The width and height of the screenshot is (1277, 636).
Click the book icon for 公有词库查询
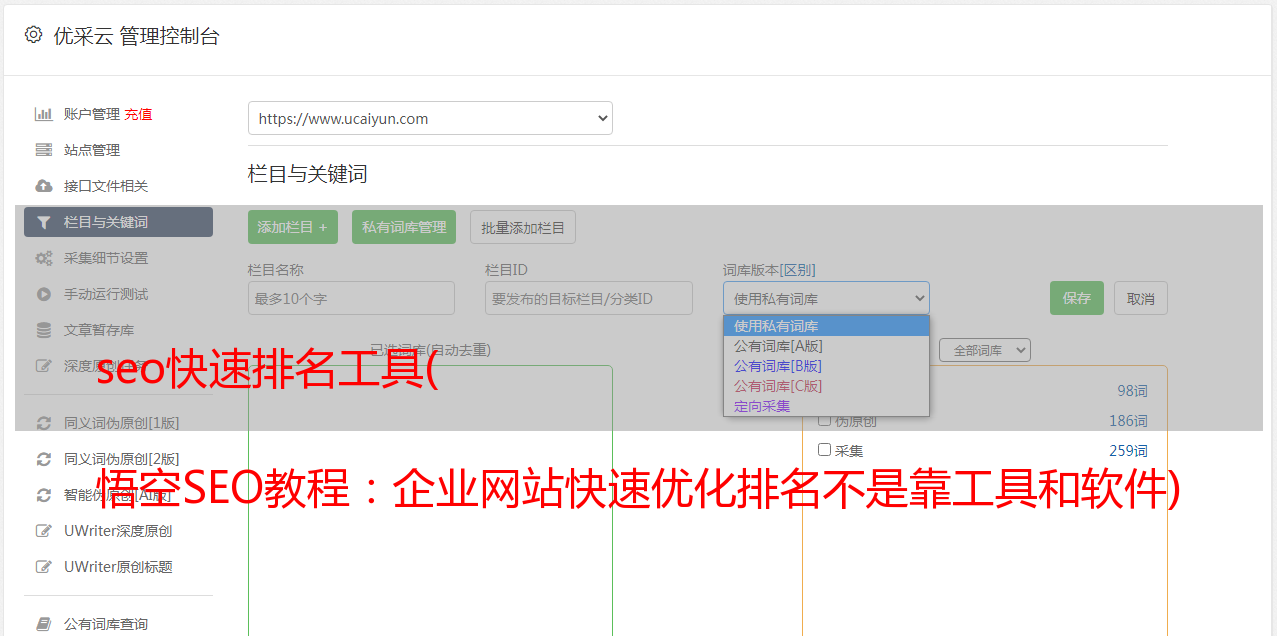click(44, 624)
